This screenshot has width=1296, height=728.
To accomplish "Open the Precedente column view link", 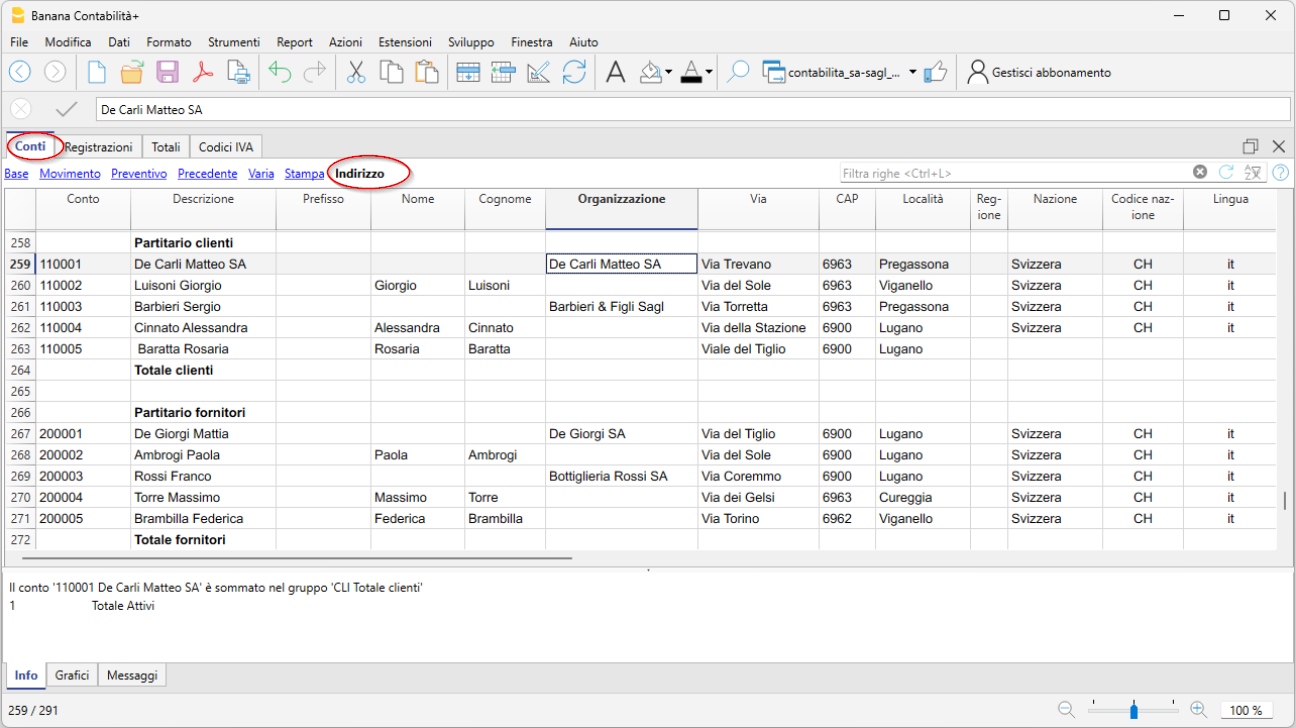I will point(207,173).
